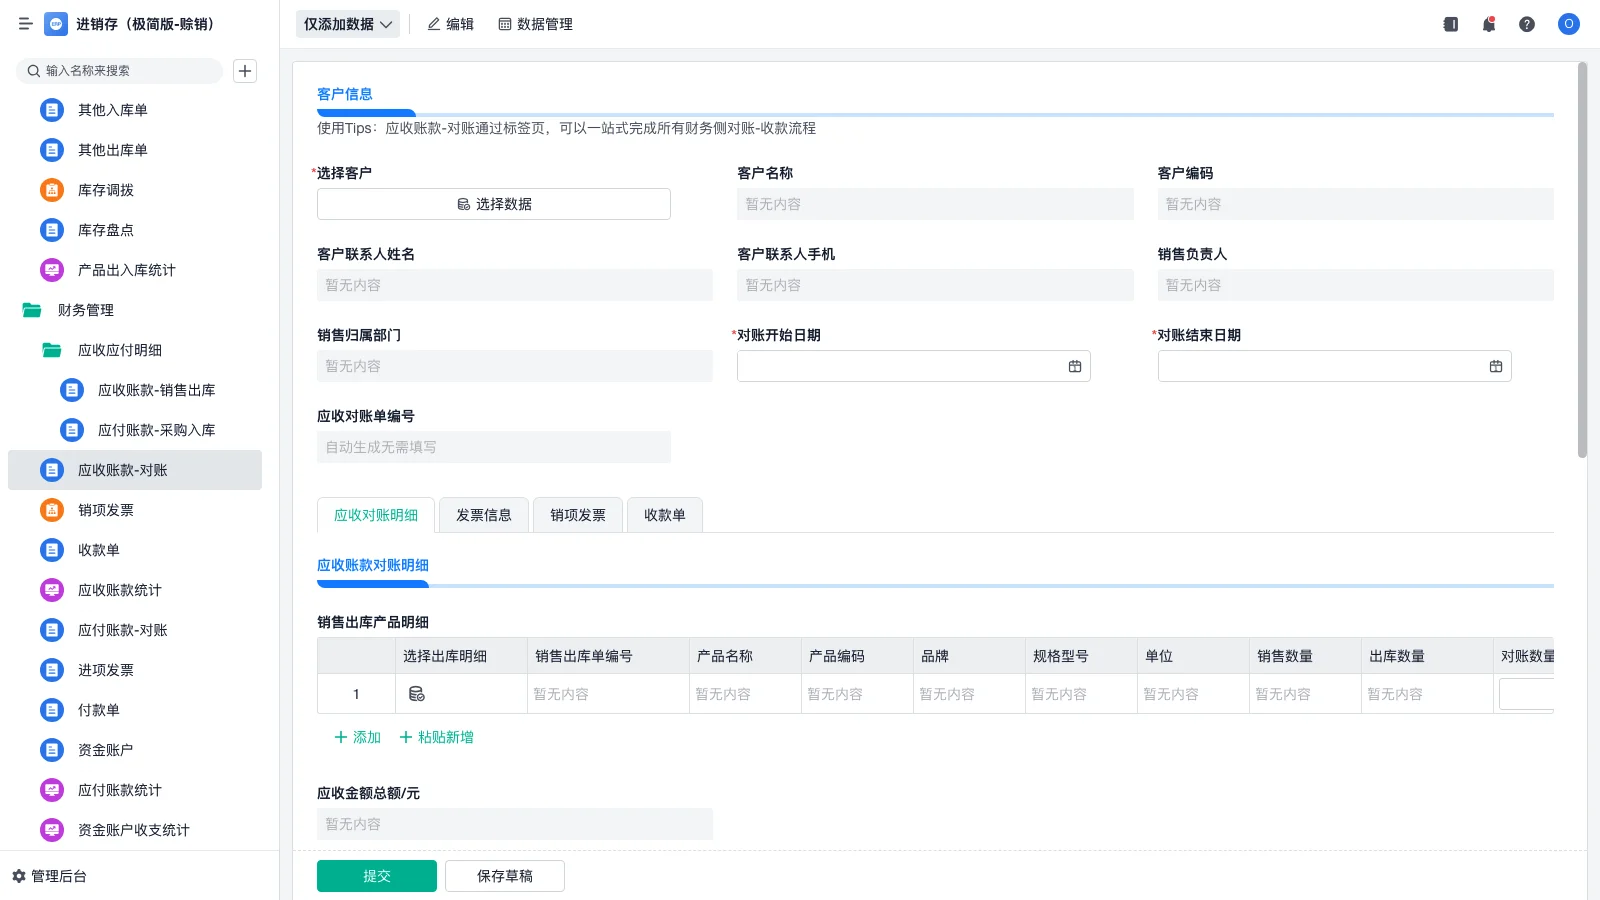Image resolution: width=1600 pixels, height=900 pixels.
Task: Click the vertical scrollbar of the form
Action: coord(1582,260)
